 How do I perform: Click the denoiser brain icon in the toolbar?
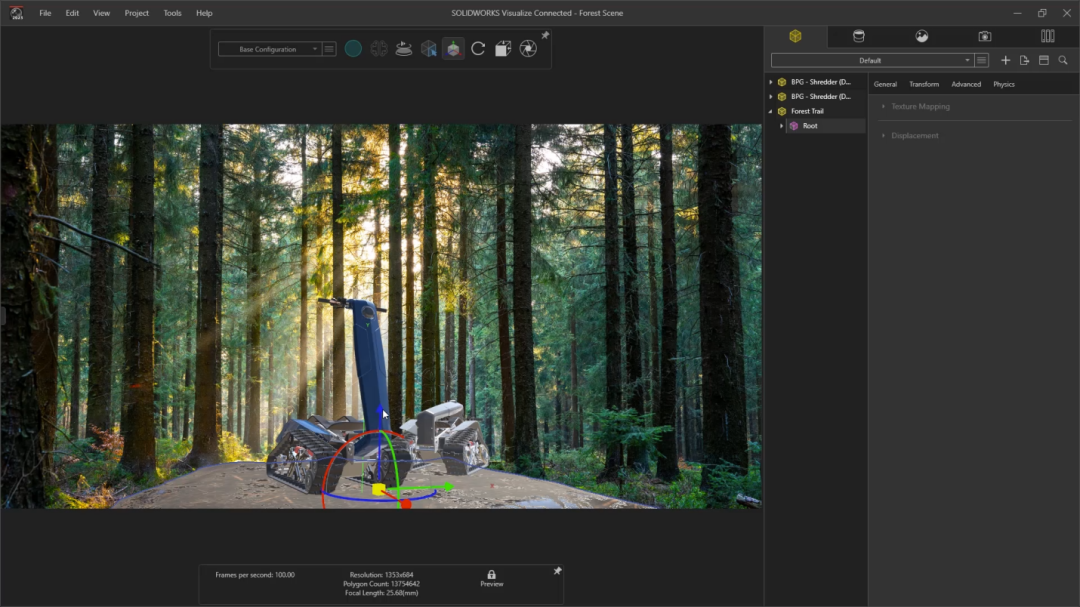pyautogui.click(x=379, y=48)
